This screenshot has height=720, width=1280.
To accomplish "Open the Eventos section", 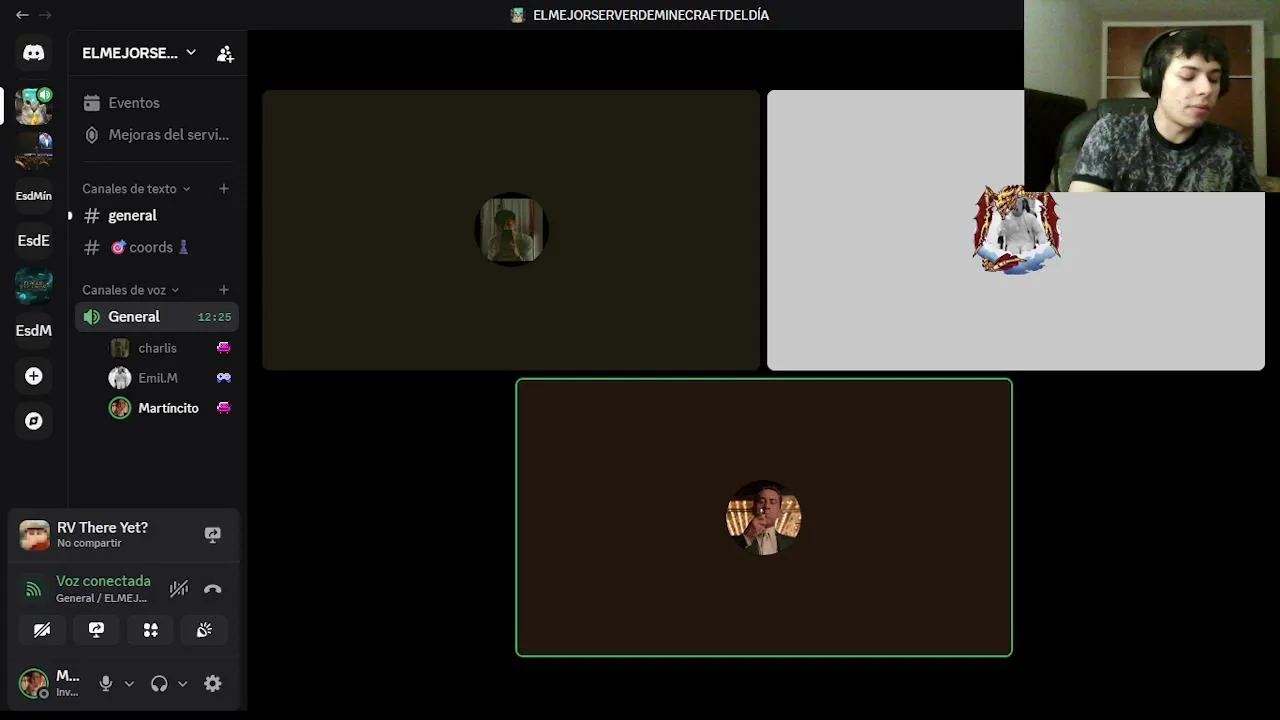I will point(157,103).
